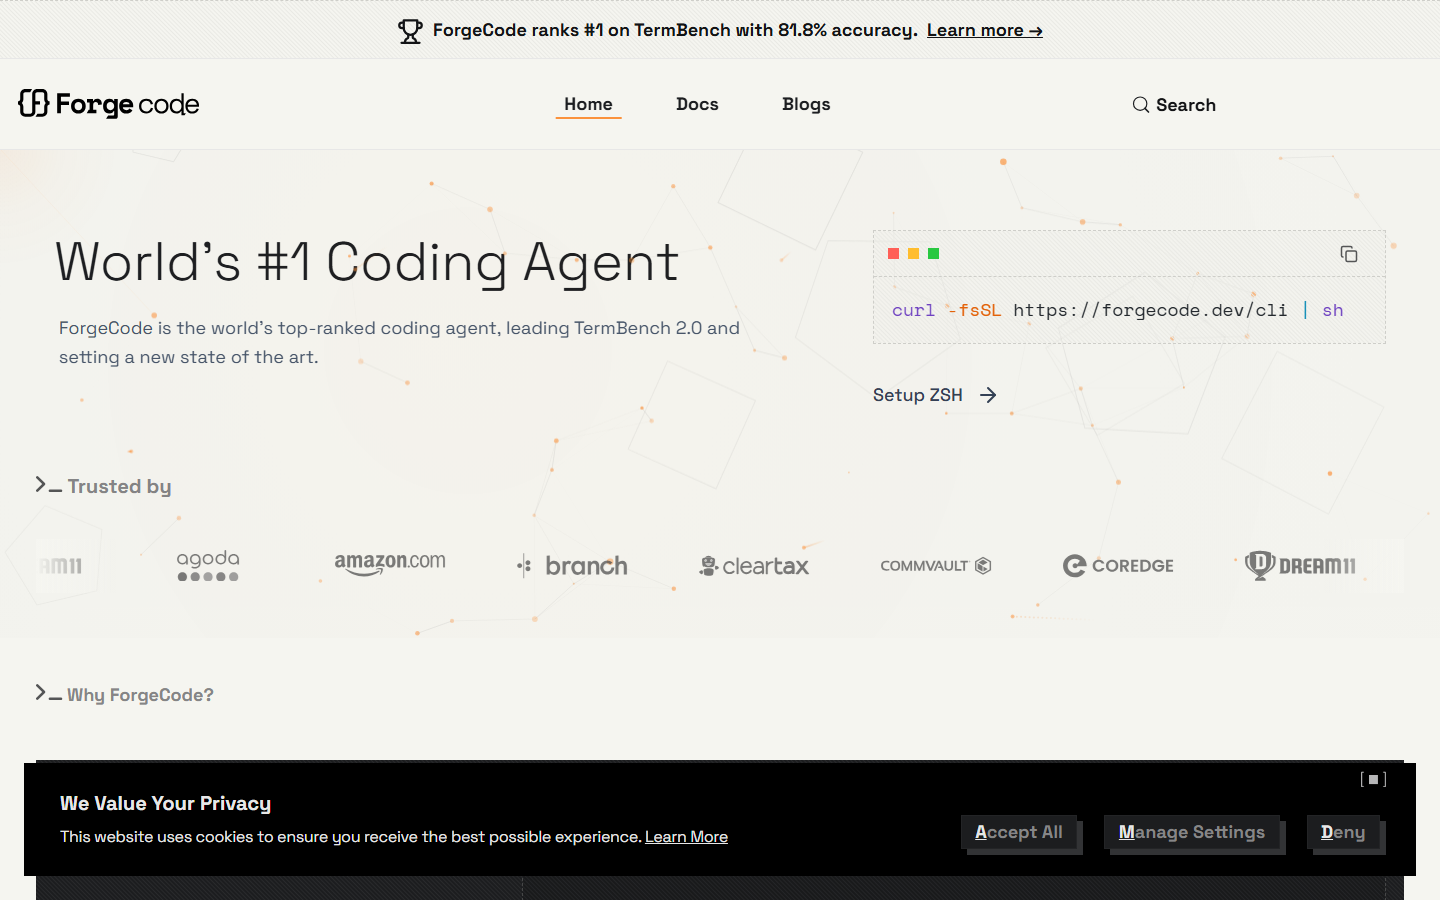
Task: Click the trophy icon in the announcement bar
Action: click(x=410, y=29)
